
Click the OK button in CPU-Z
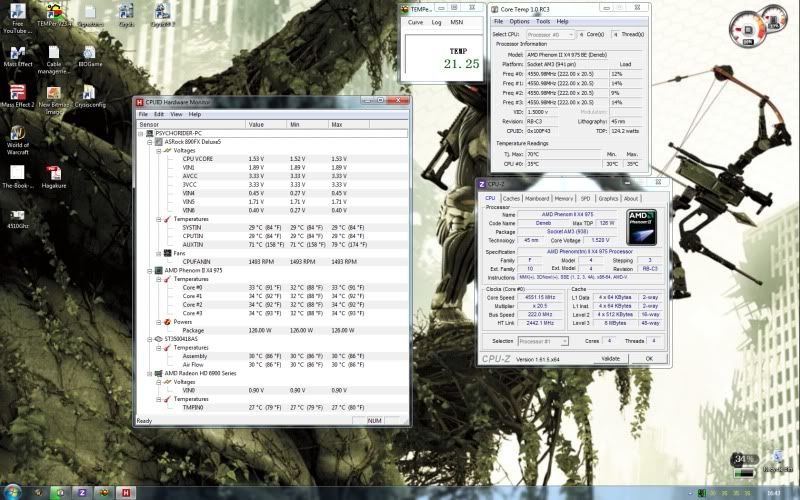648,359
